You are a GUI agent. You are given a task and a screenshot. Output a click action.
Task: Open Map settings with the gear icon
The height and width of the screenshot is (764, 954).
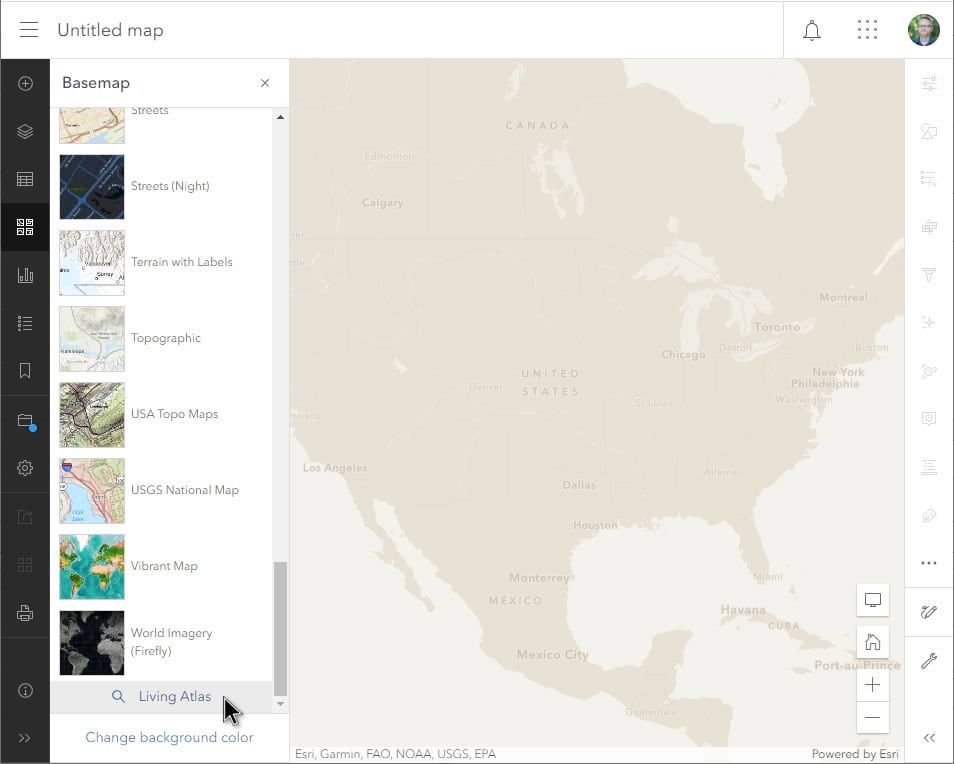(x=25, y=467)
